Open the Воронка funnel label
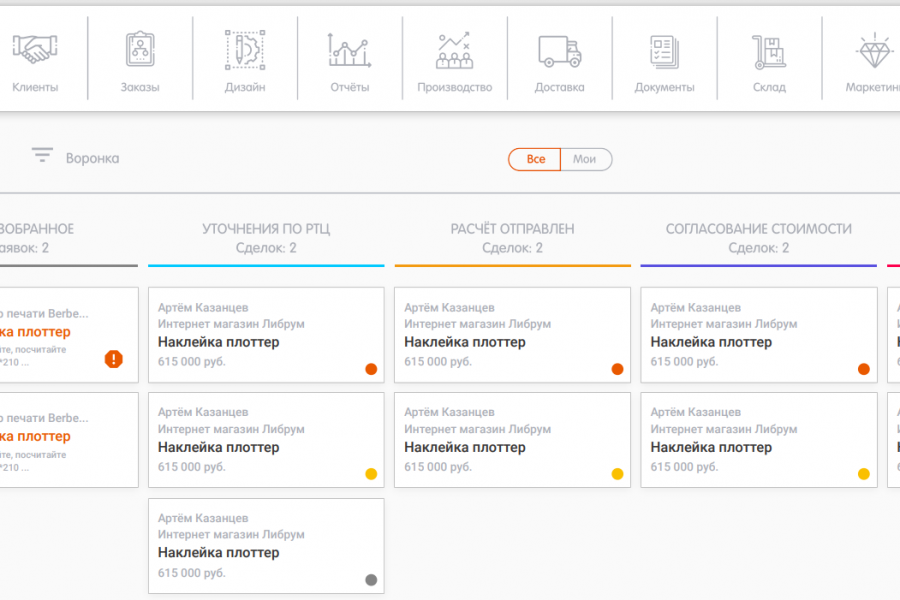Viewport: 900px width, 600px height. [x=92, y=158]
